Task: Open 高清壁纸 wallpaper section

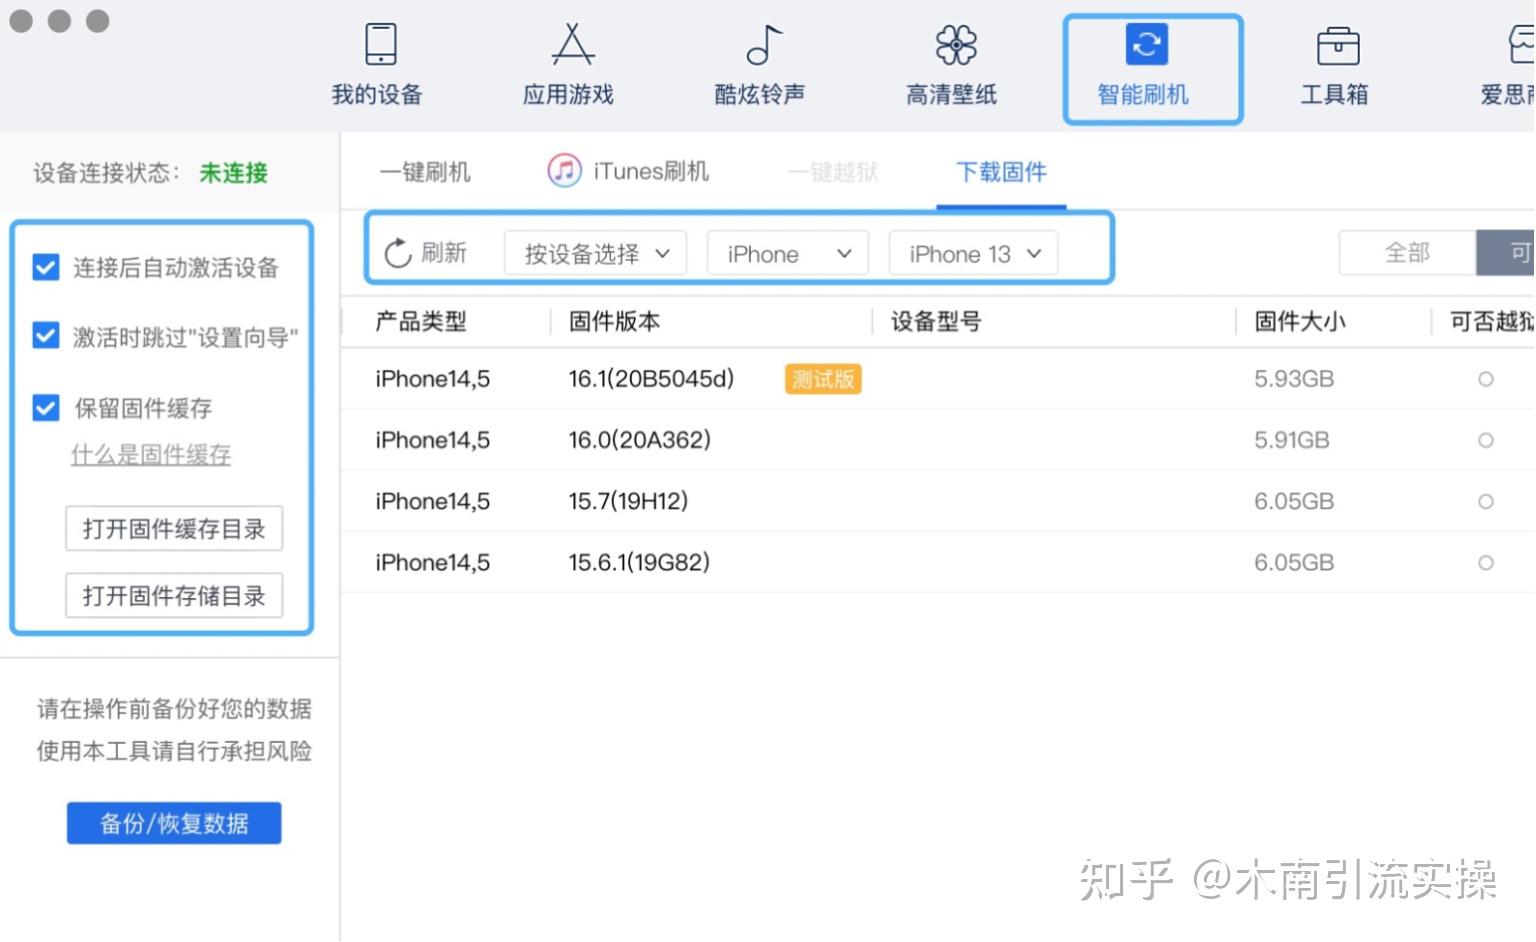Action: tap(951, 65)
